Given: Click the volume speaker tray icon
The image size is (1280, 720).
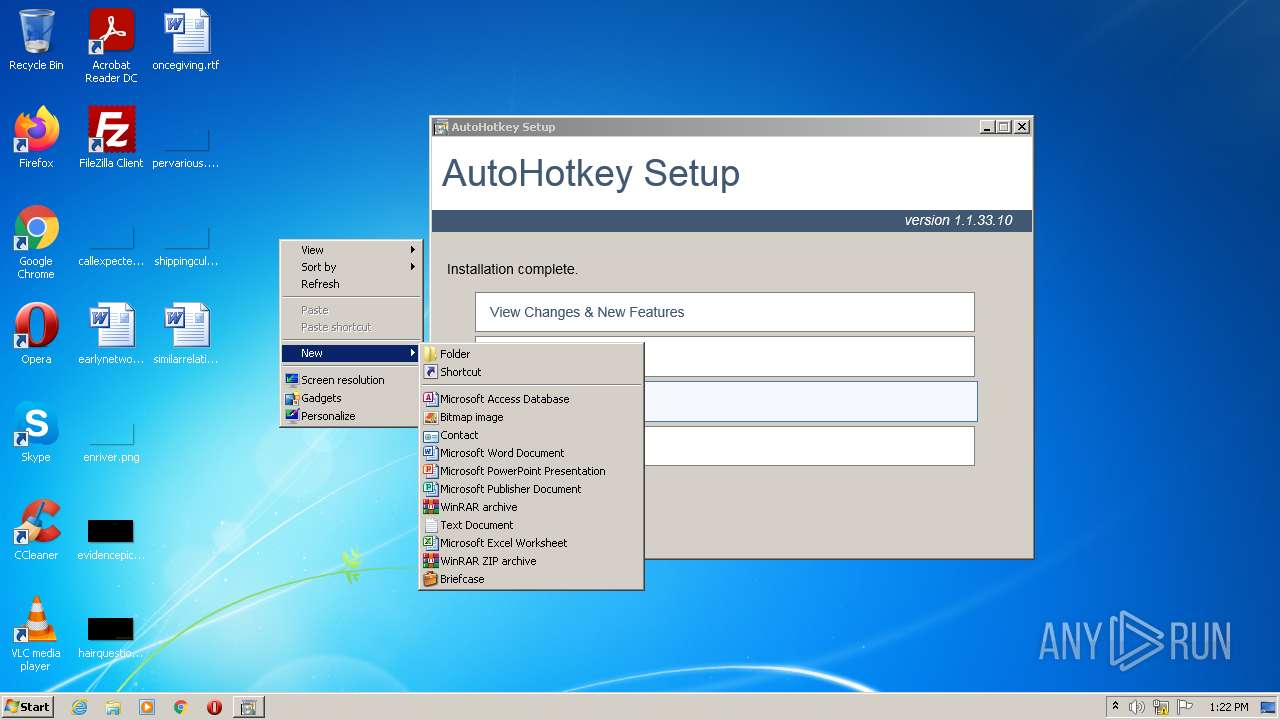Looking at the screenshot, I should (1137, 707).
